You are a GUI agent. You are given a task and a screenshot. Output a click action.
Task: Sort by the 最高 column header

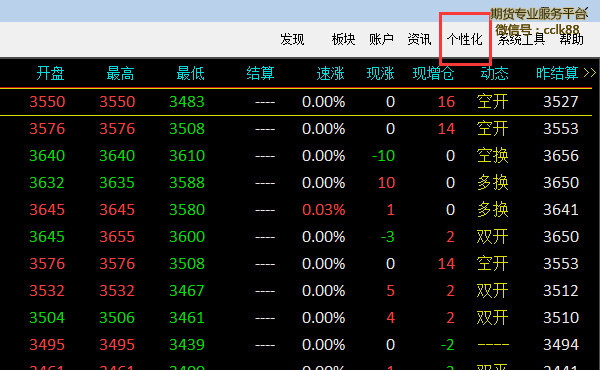[120, 73]
